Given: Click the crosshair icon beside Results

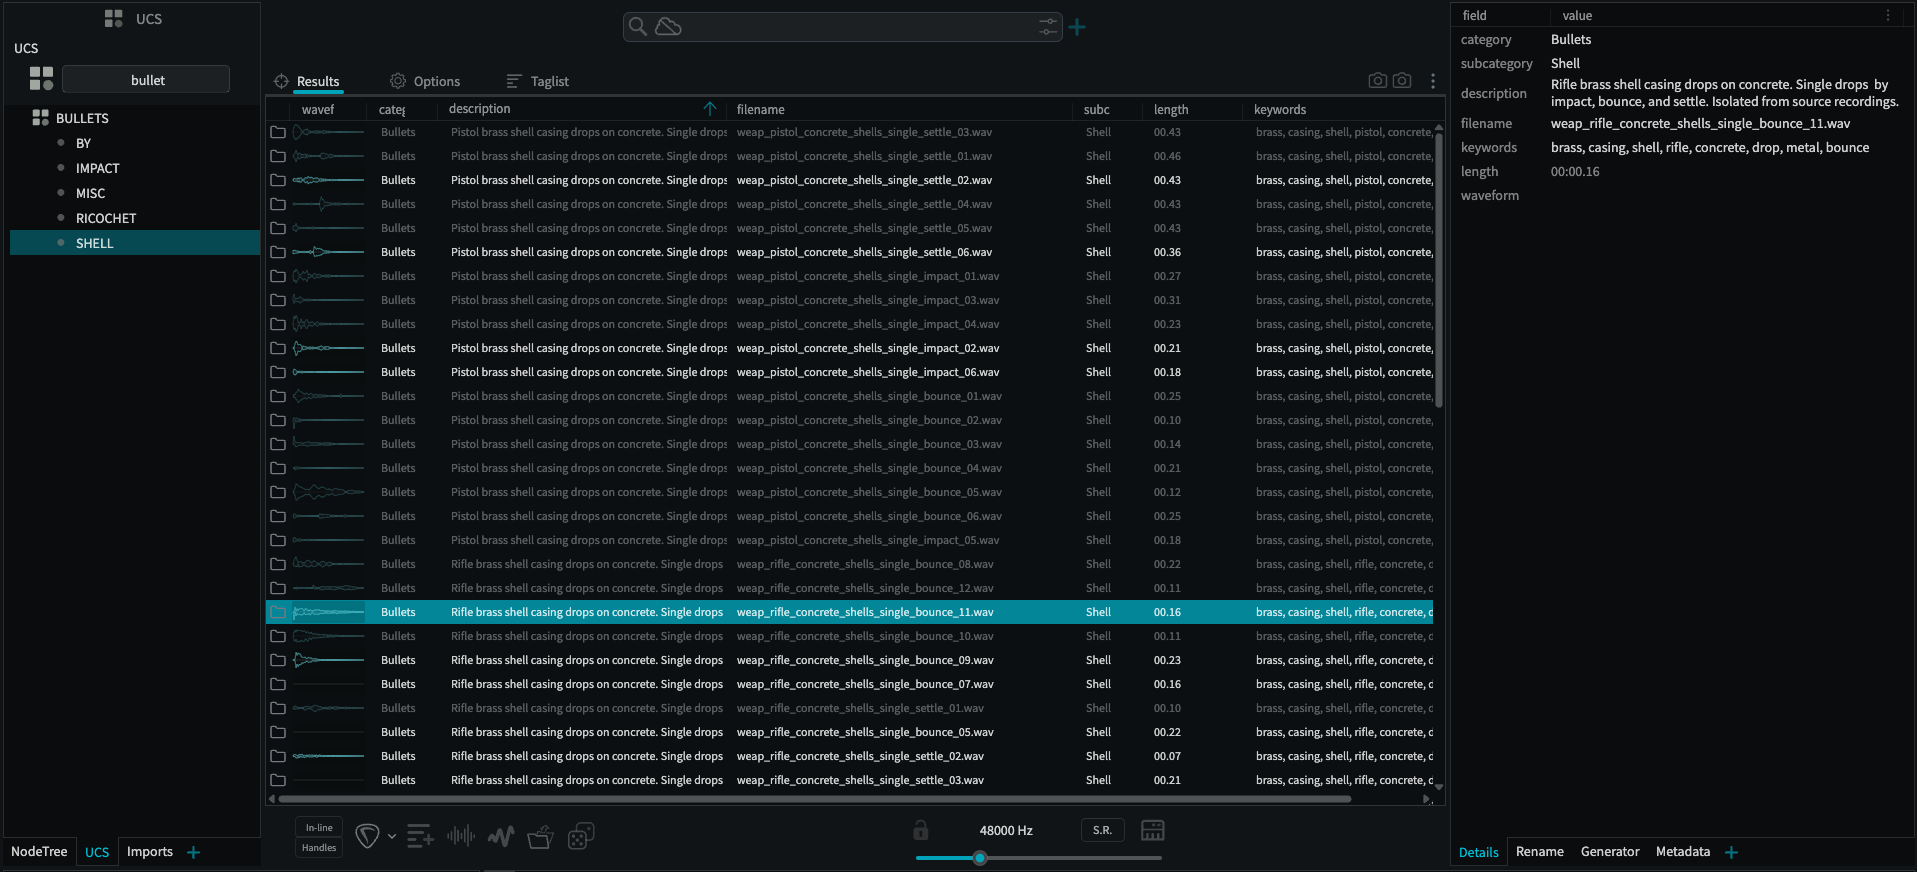Looking at the screenshot, I should point(281,81).
